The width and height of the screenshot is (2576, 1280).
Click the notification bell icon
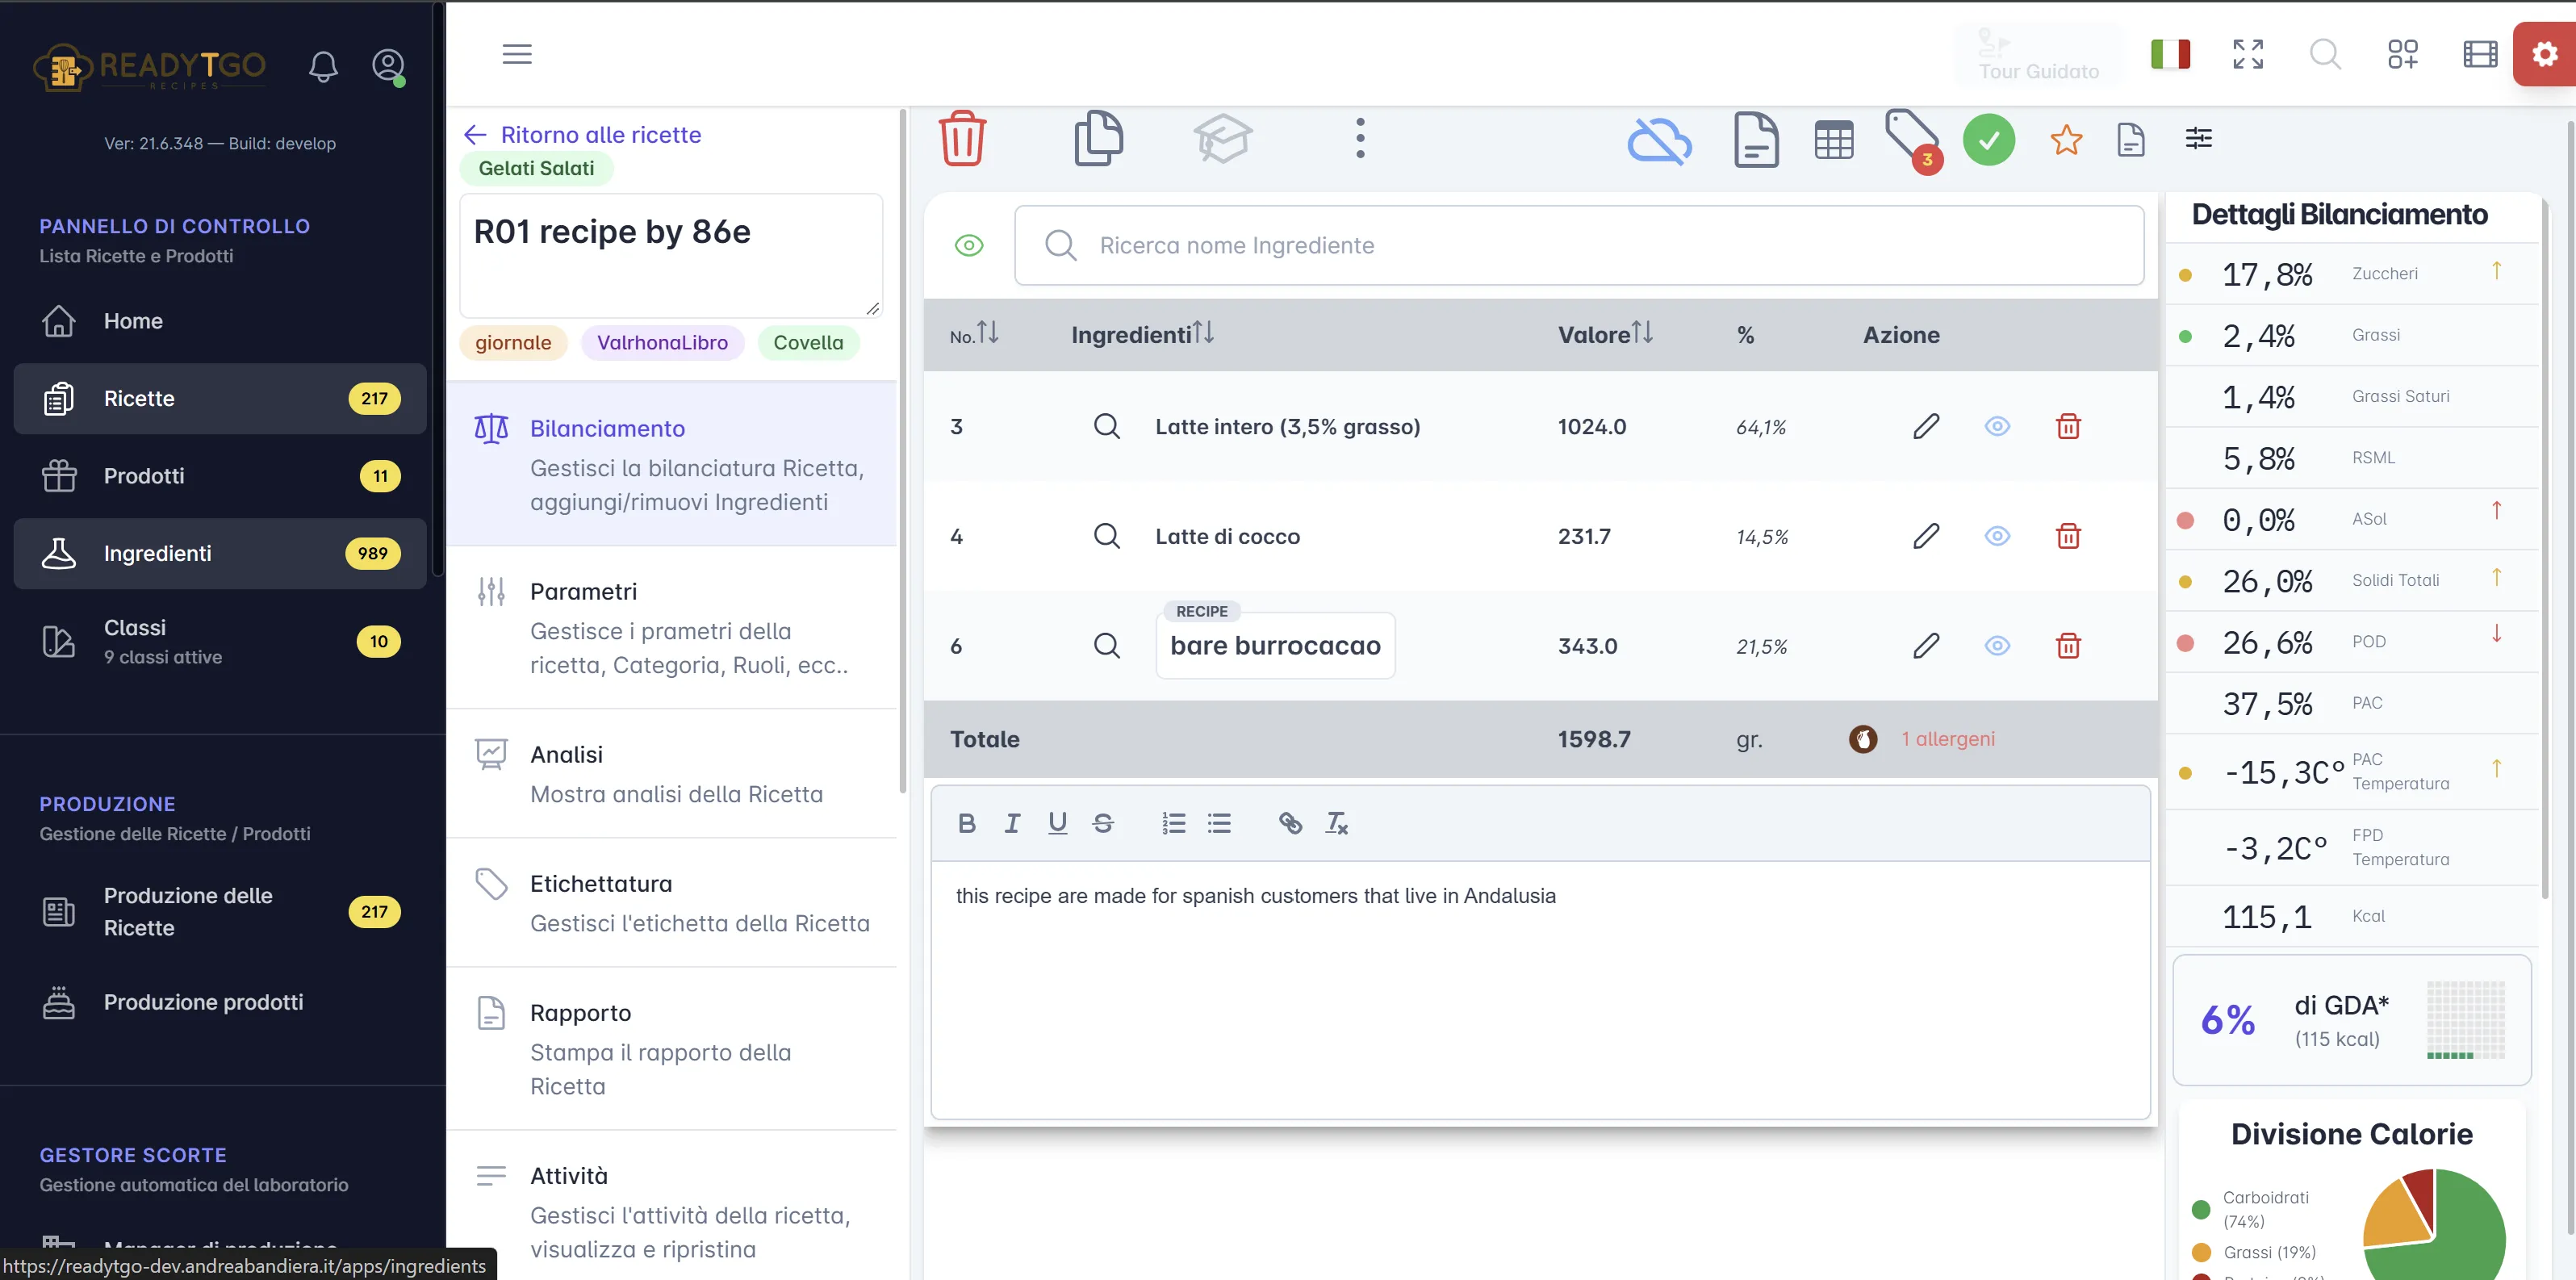pos(322,66)
